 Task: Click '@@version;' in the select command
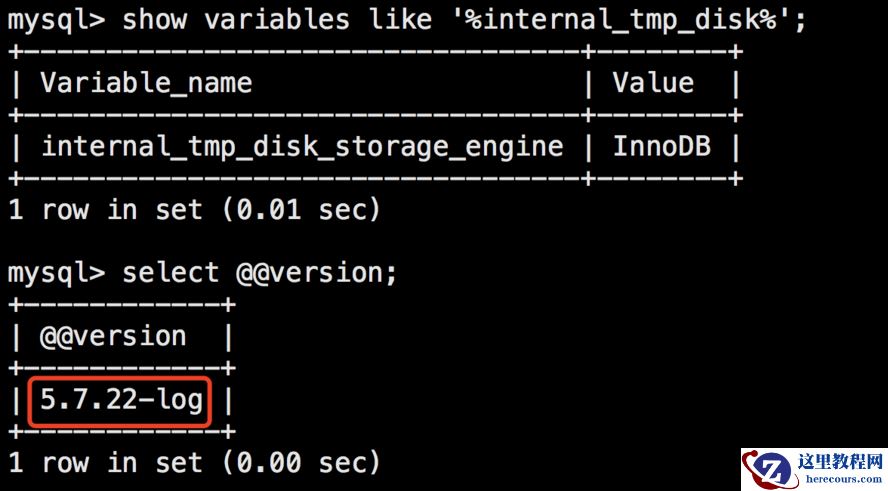(x=318, y=273)
